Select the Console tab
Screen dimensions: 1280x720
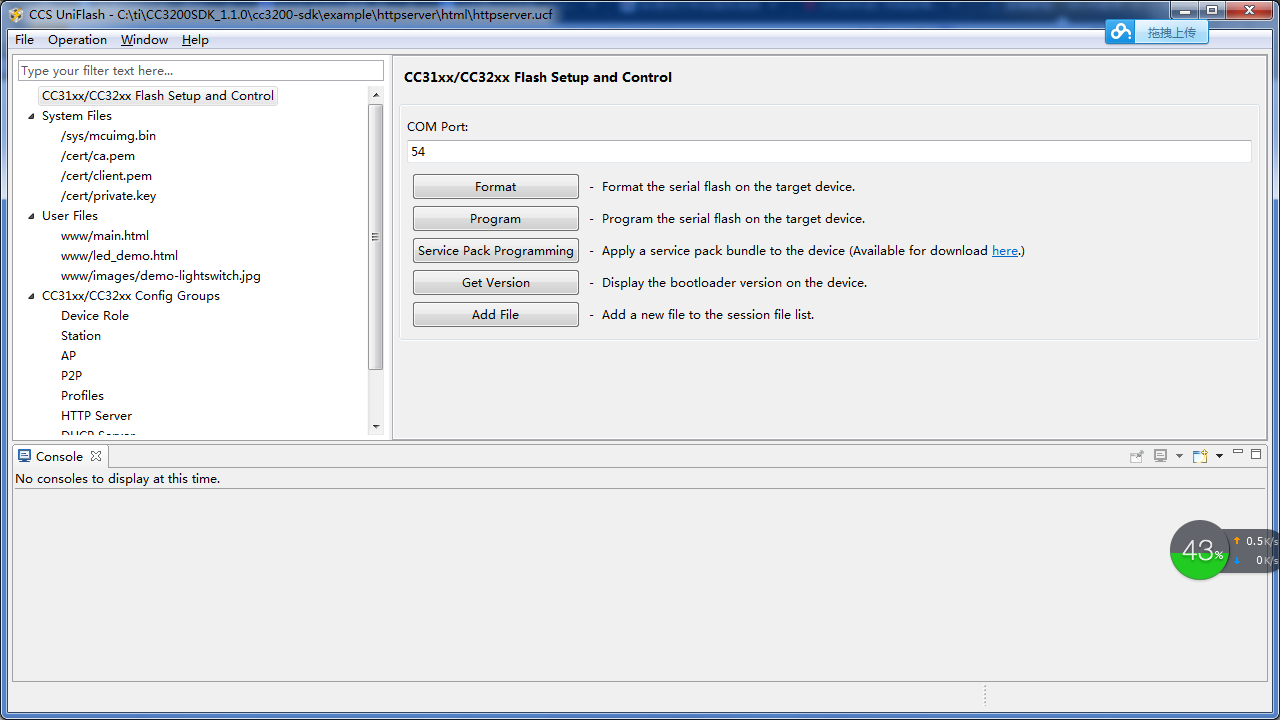pyautogui.click(x=60, y=456)
